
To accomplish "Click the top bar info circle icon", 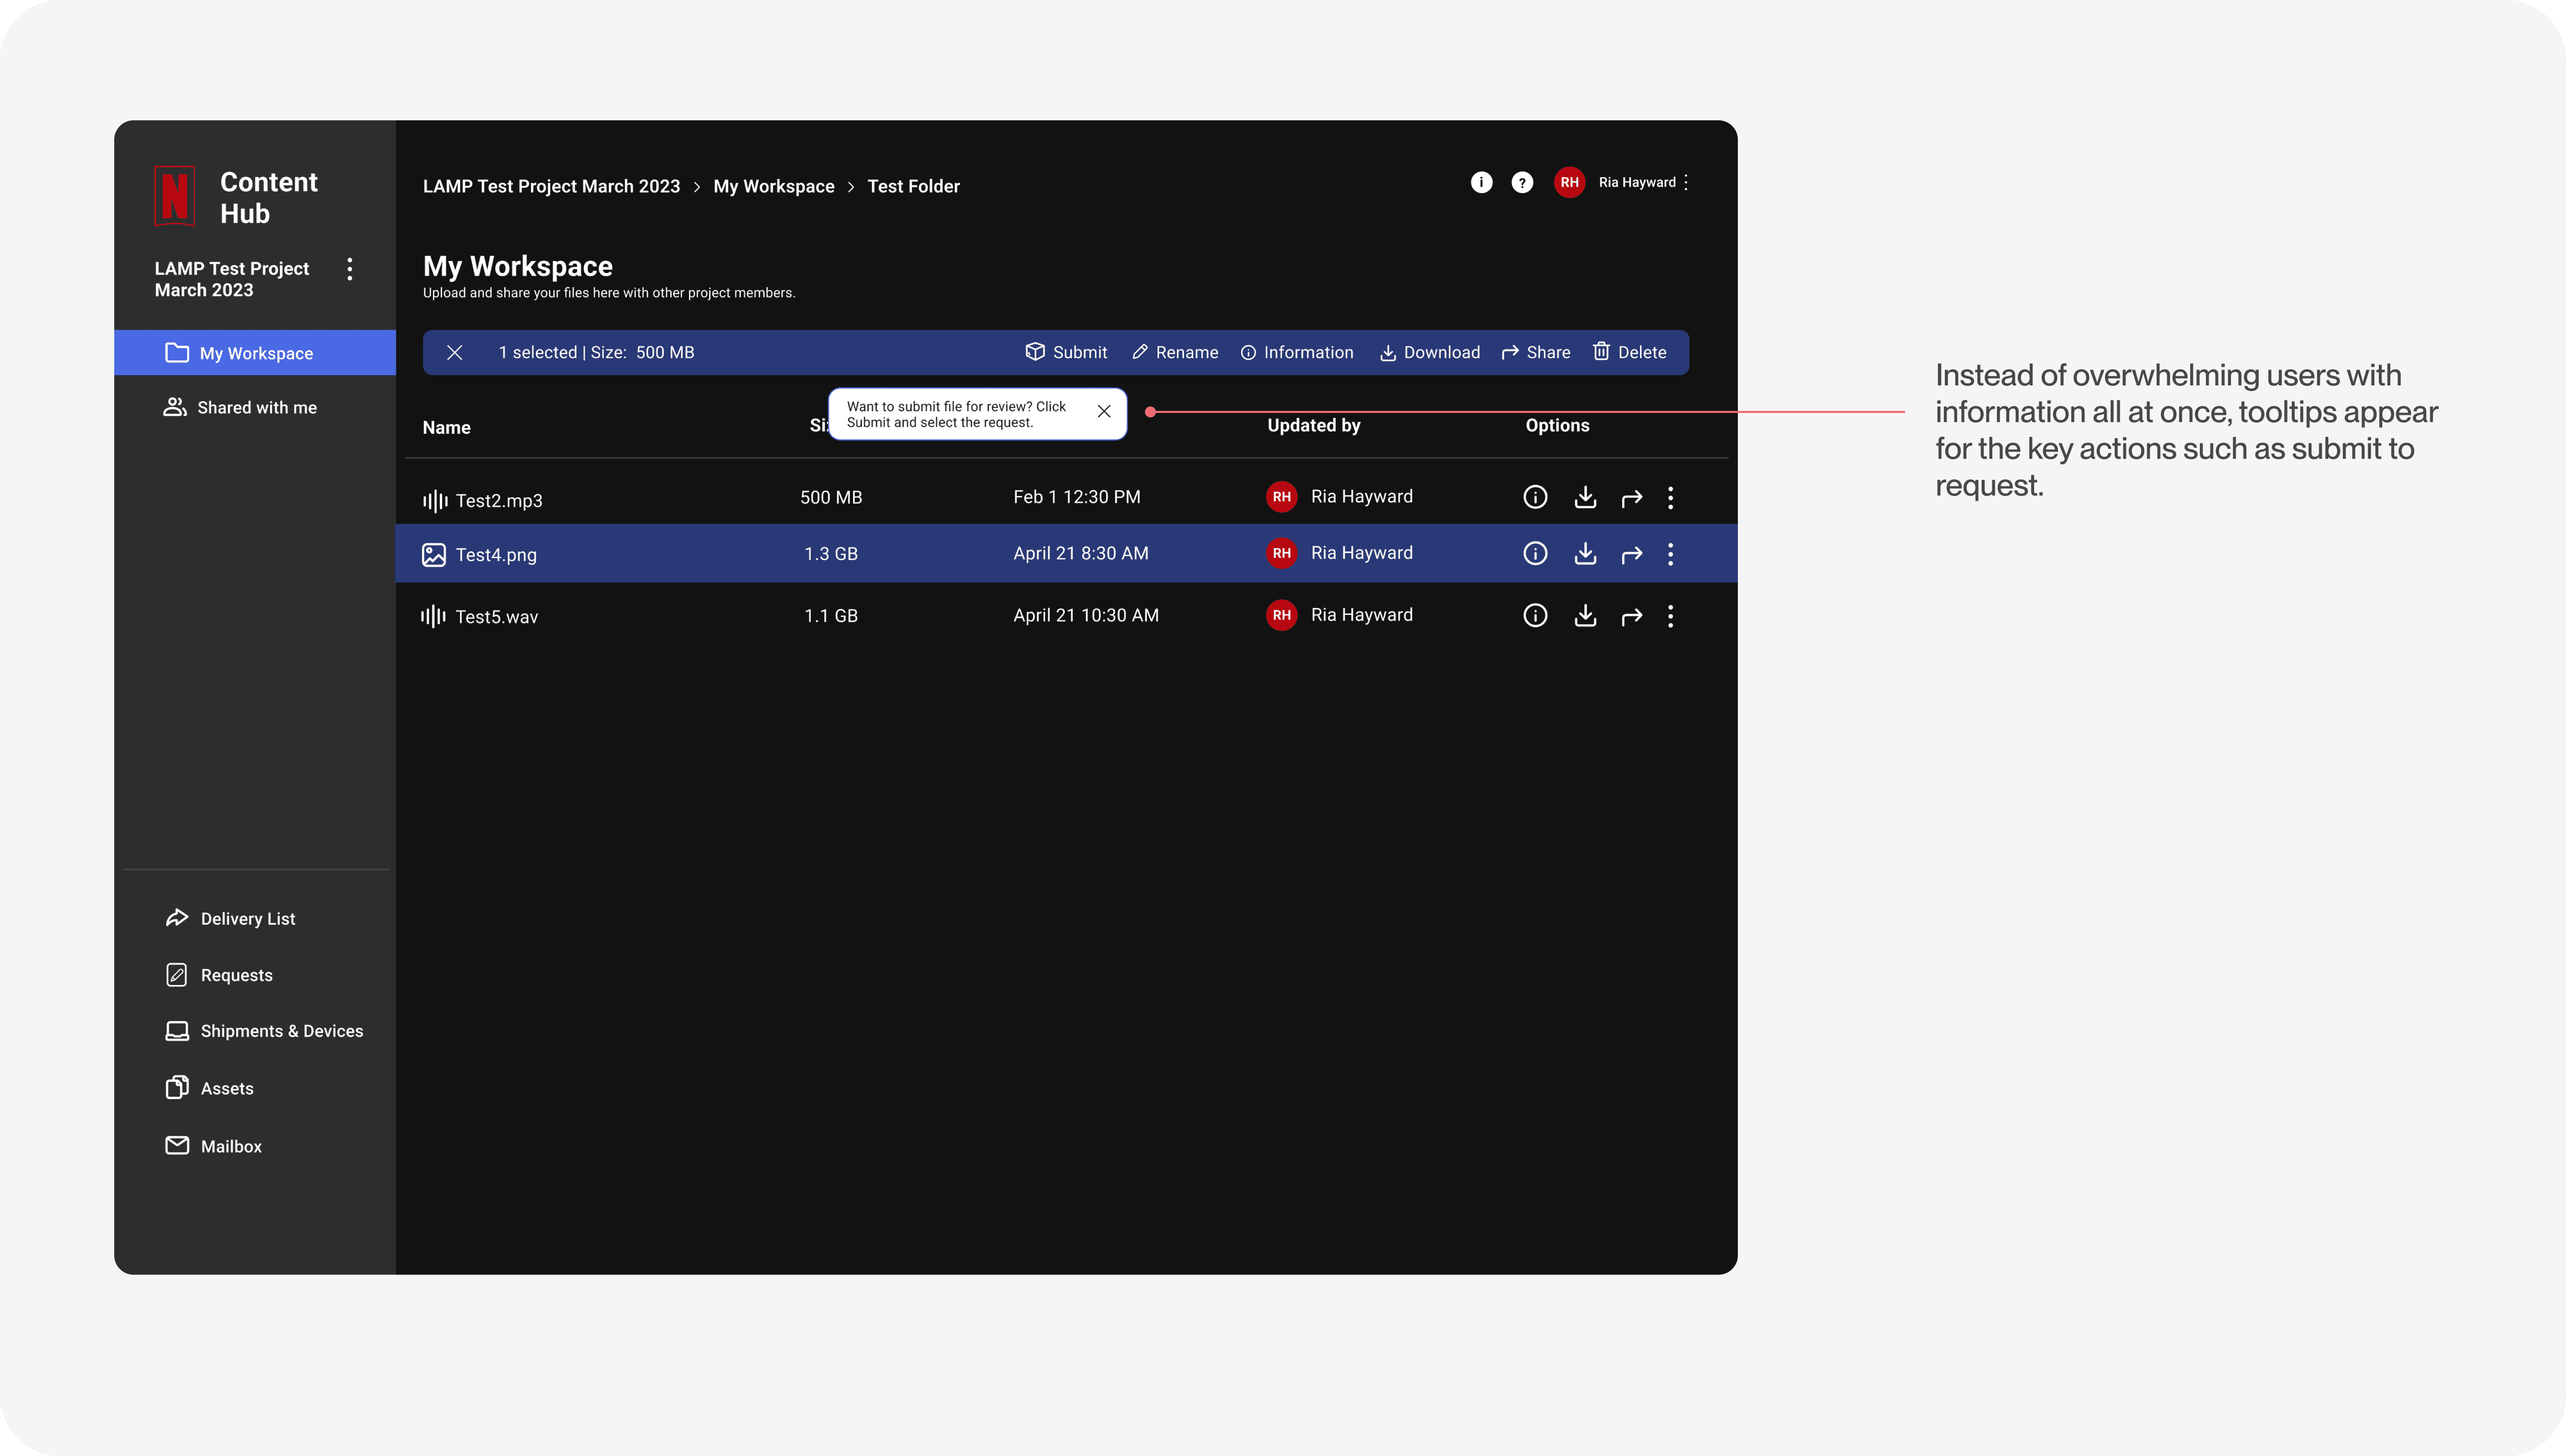I will pyautogui.click(x=1481, y=182).
